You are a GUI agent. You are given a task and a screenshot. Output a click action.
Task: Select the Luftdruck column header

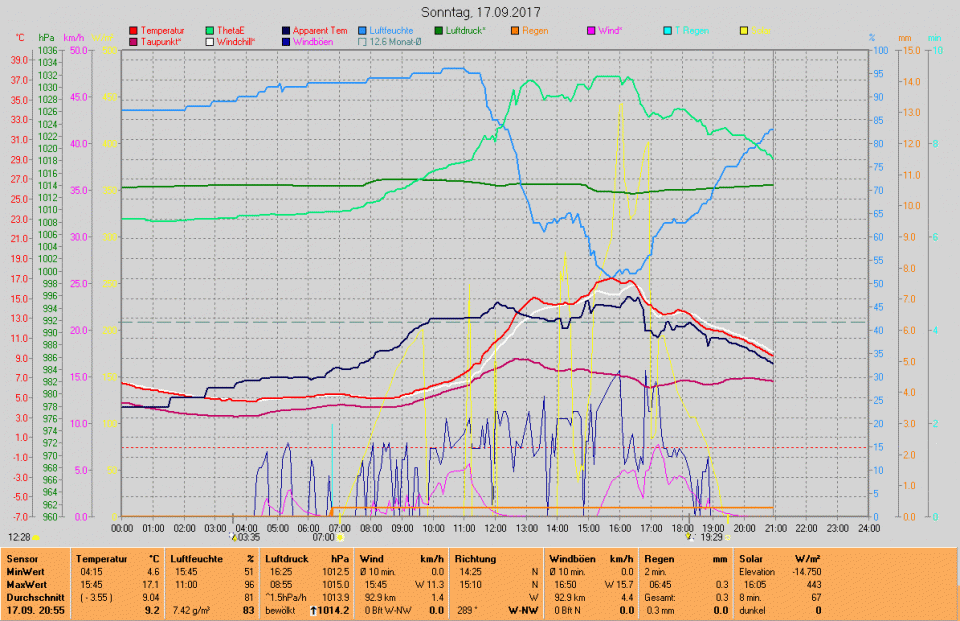tap(284, 558)
